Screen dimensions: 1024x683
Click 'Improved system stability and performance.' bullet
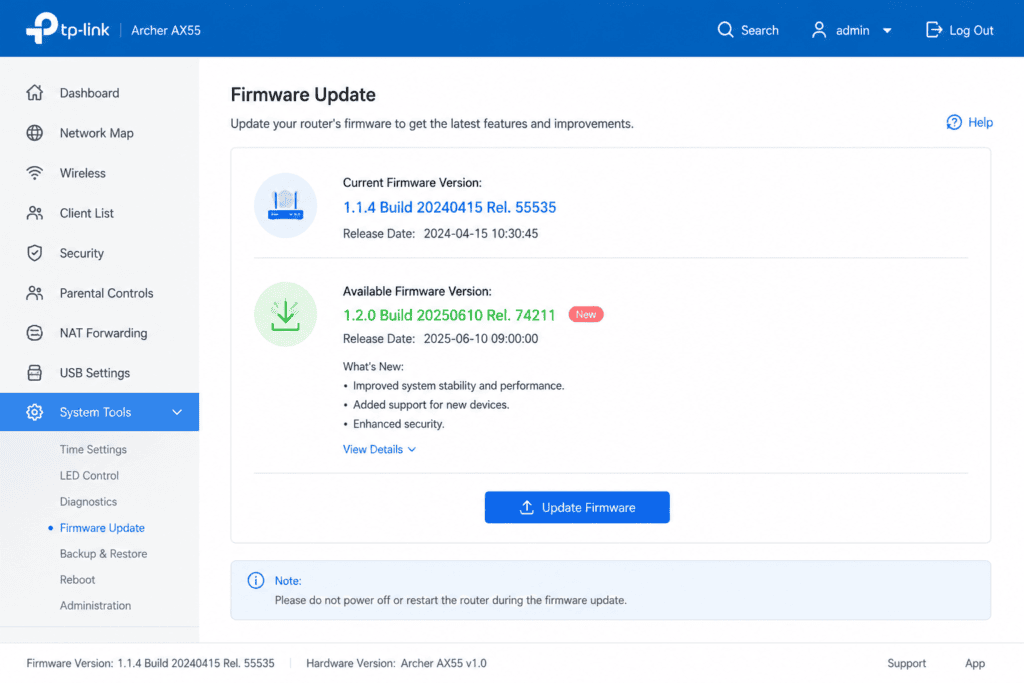(x=458, y=386)
